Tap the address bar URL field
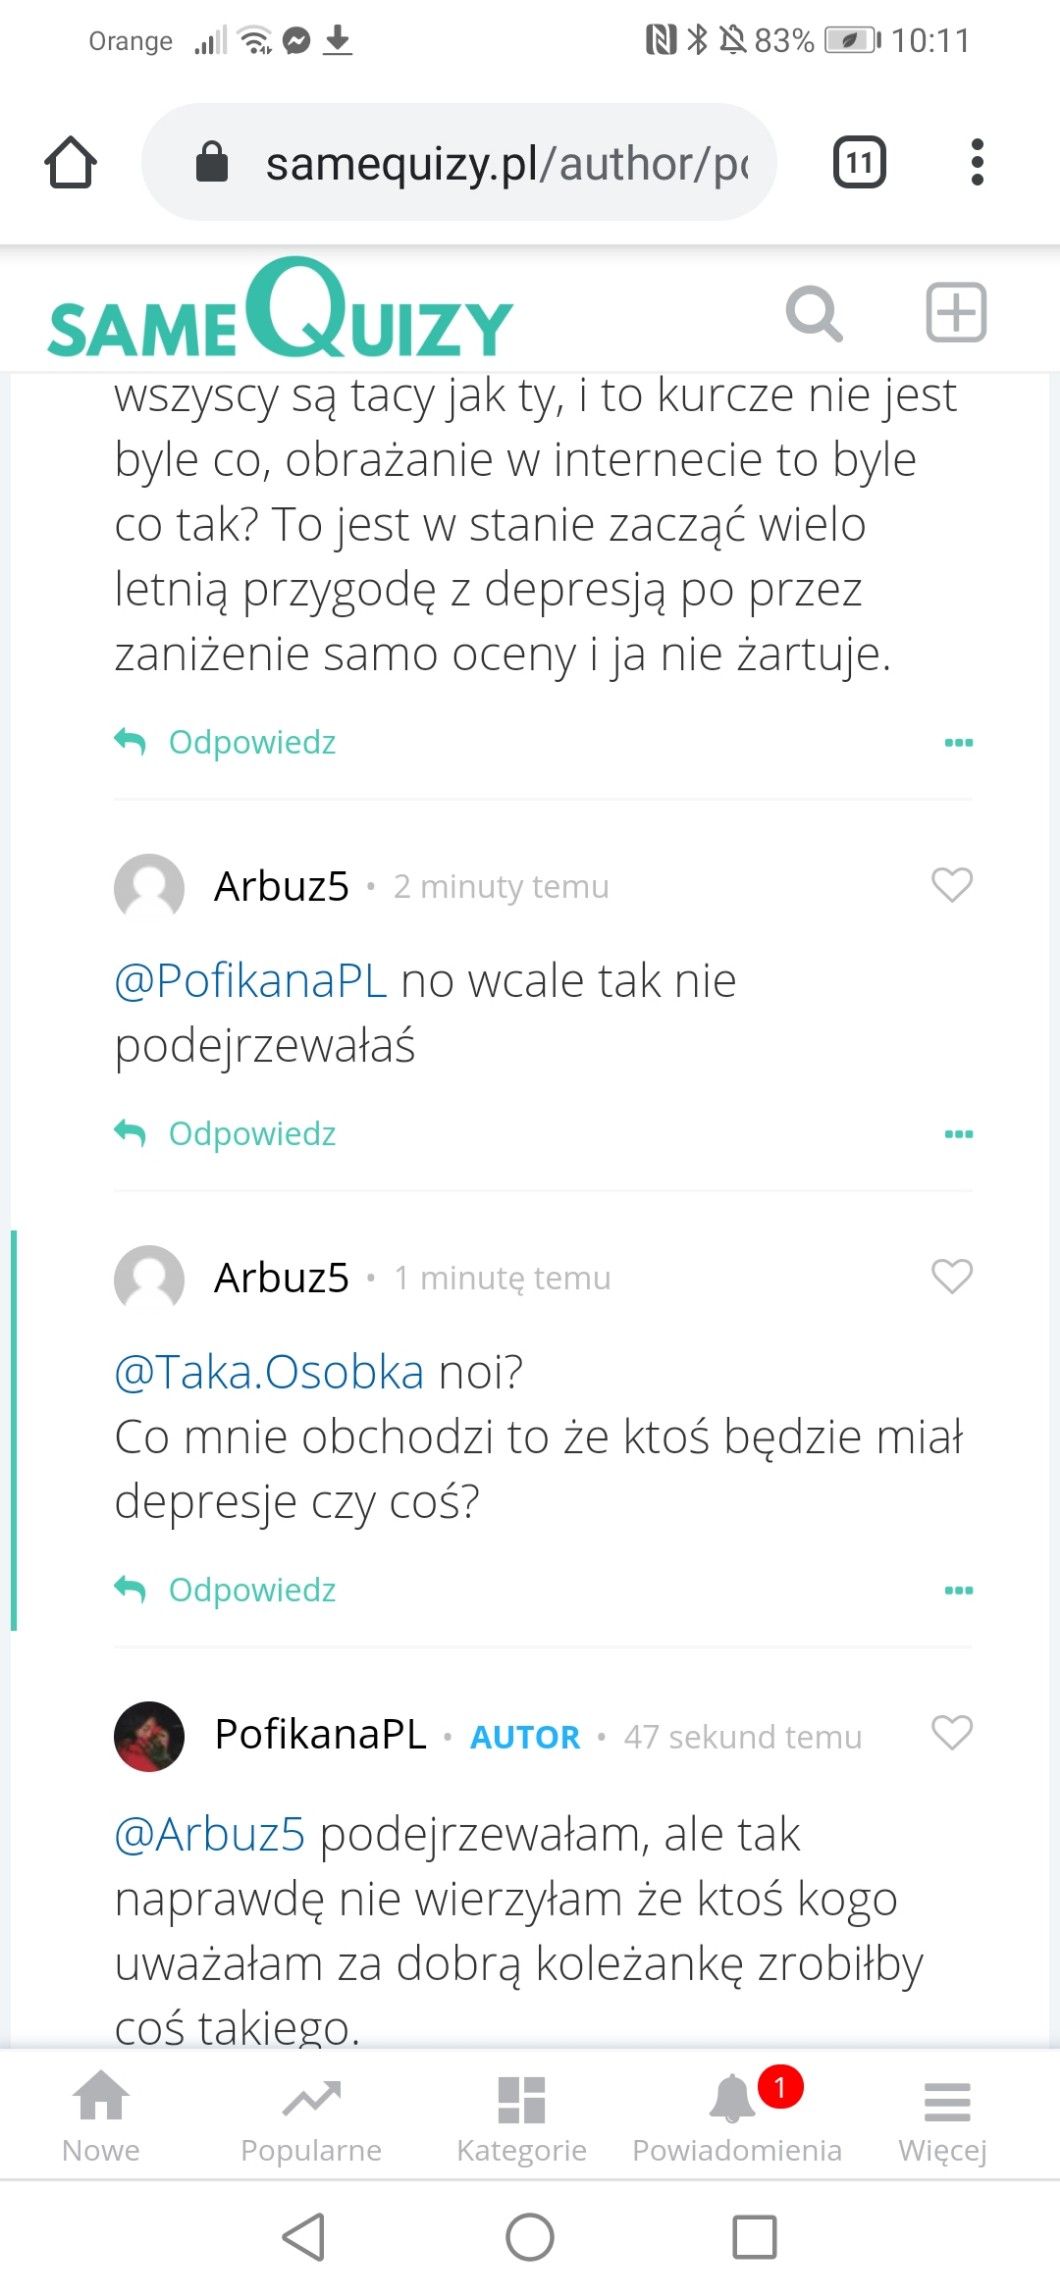This screenshot has width=1060, height=2296. pos(480,163)
